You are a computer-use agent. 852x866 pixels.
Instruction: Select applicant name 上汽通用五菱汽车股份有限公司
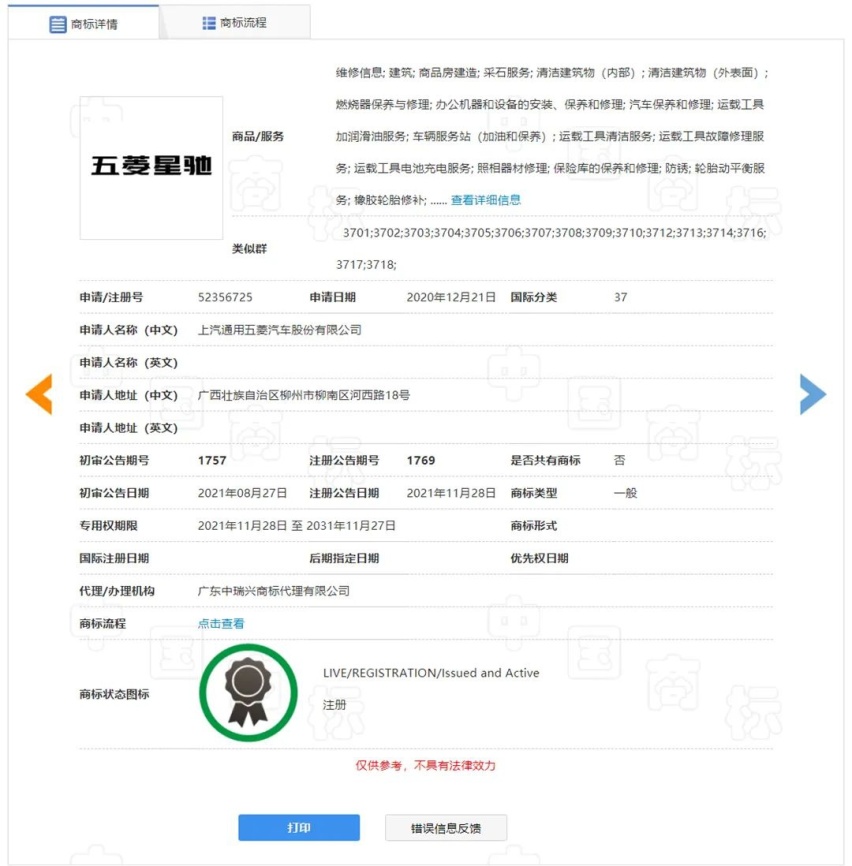click(279, 330)
